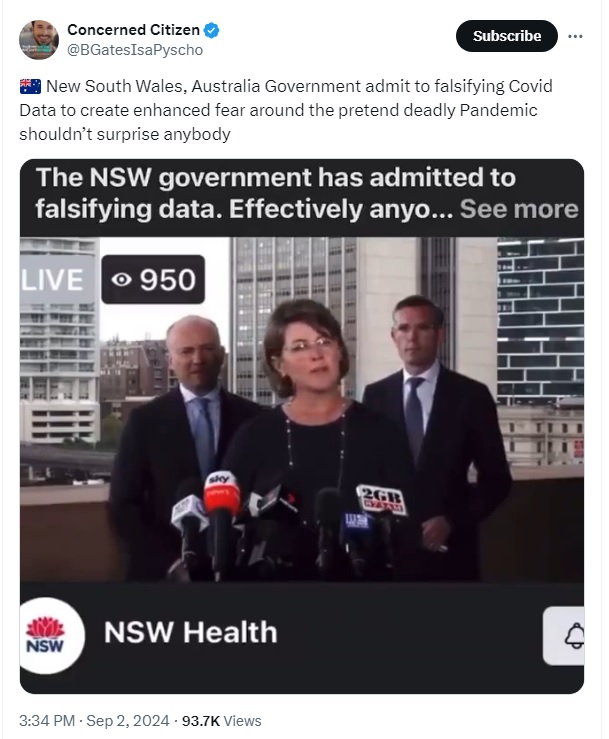
Task: Click the tweet body text
Action: click(x=286, y=110)
